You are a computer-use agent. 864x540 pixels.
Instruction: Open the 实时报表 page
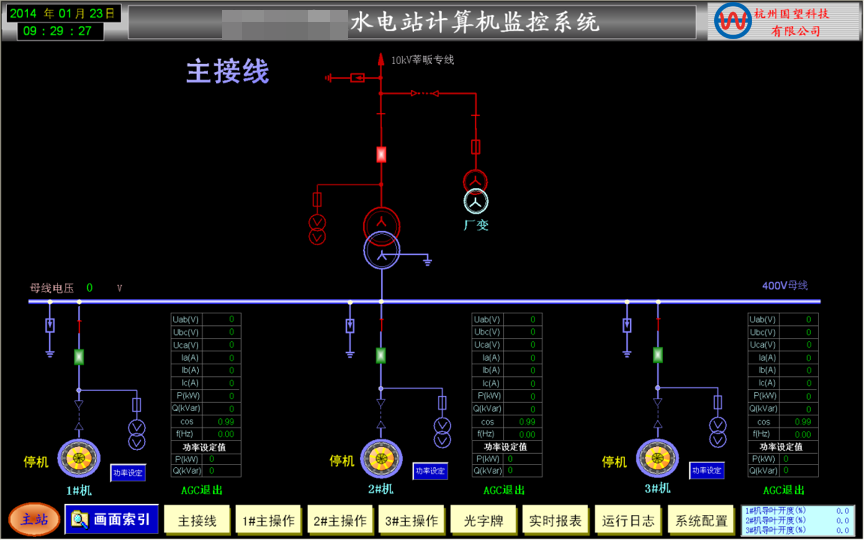[555, 520]
